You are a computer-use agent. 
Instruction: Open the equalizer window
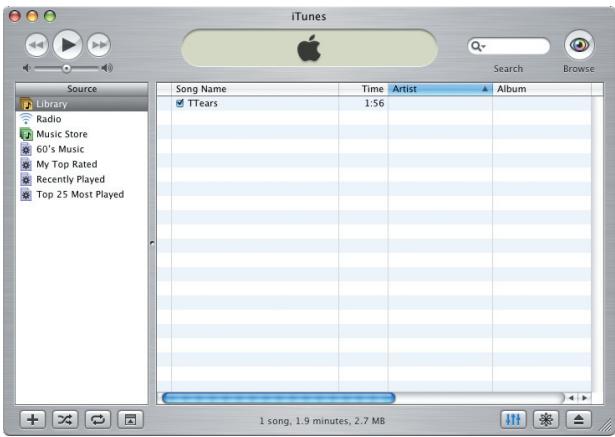(x=517, y=417)
